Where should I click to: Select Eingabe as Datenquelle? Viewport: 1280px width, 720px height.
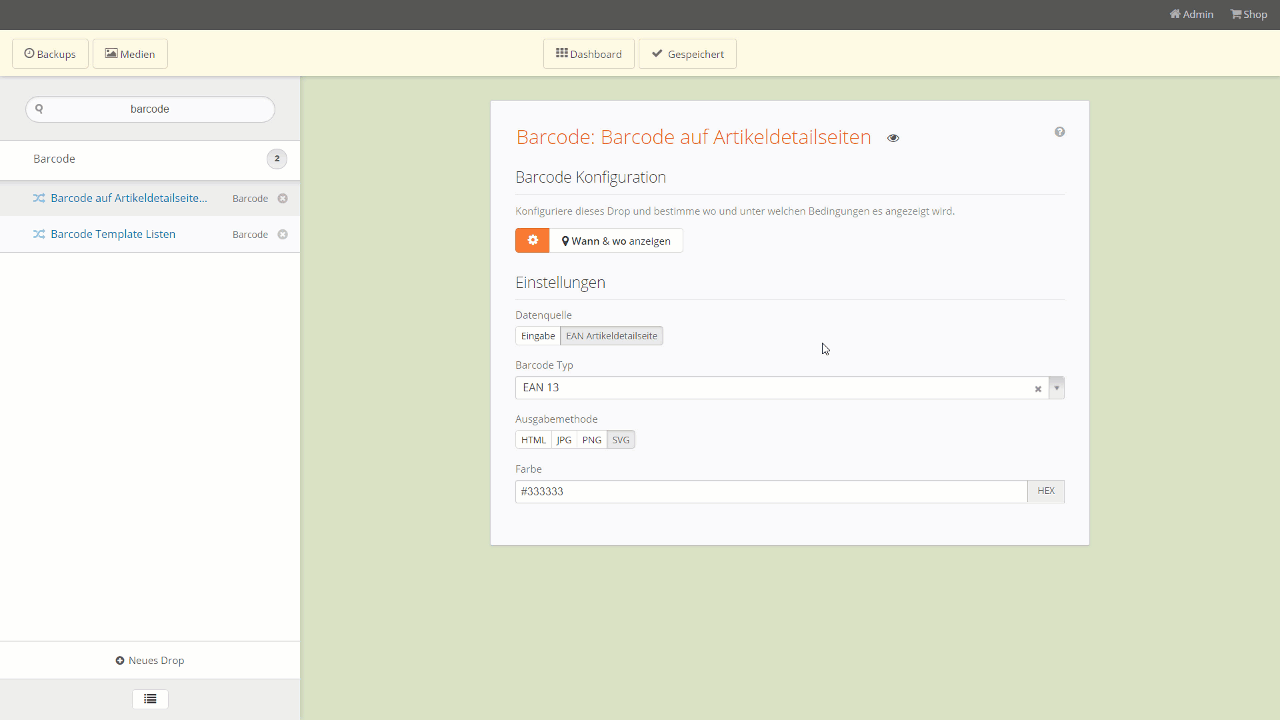(x=538, y=336)
